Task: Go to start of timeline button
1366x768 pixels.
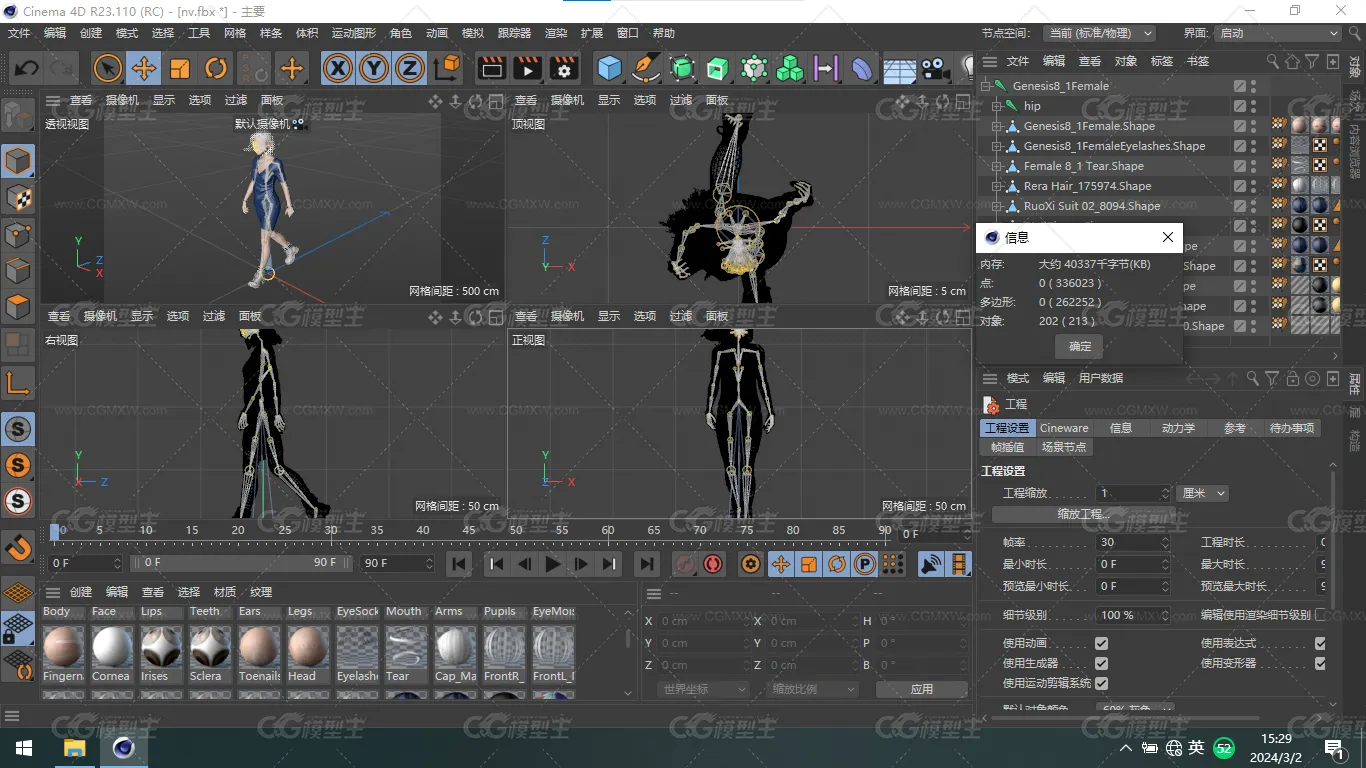Action: pos(459,564)
